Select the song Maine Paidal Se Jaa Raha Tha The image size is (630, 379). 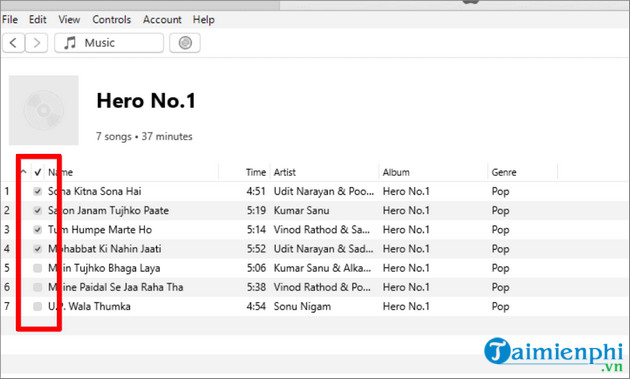(116, 287)
